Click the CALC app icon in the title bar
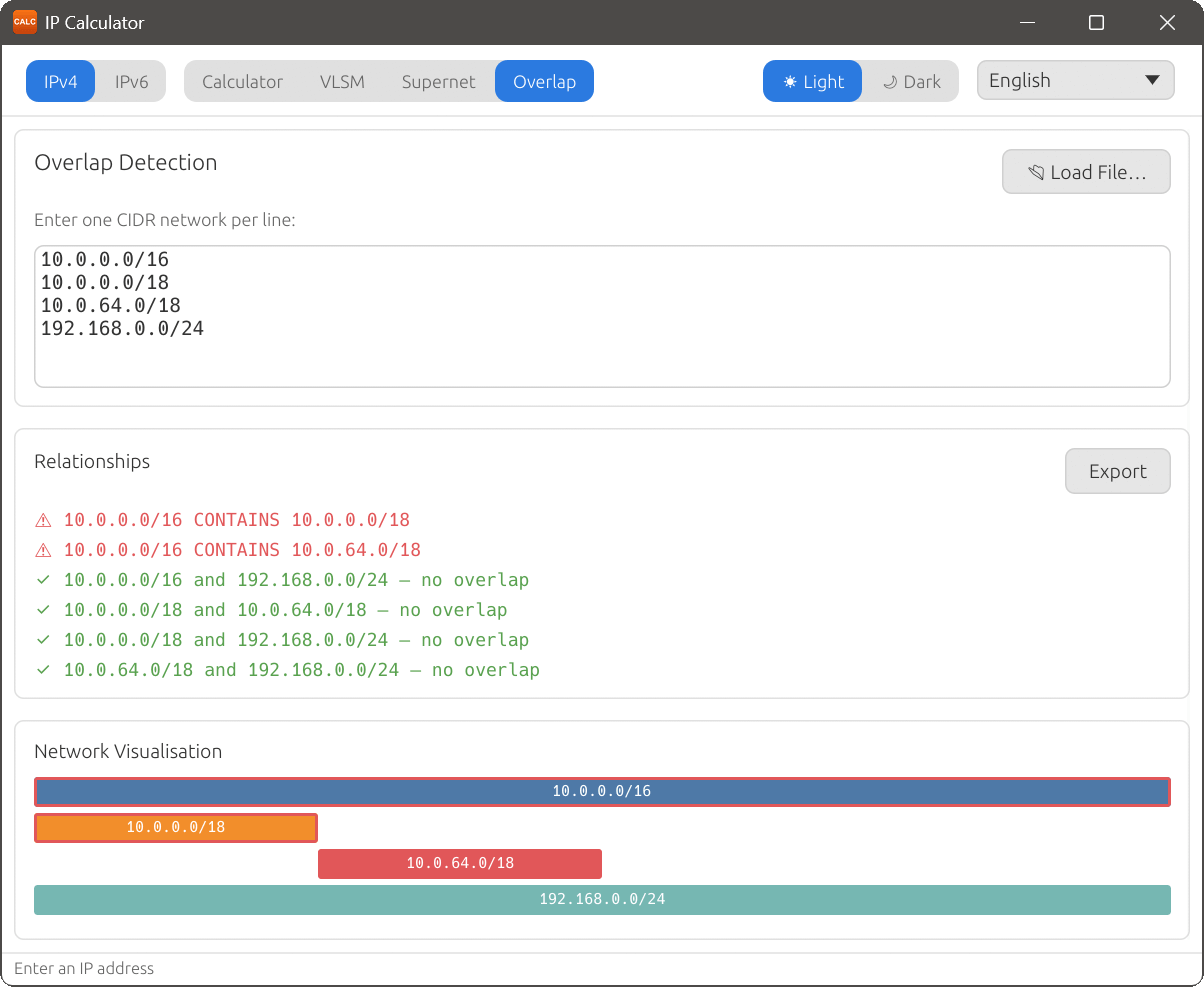 click(x=24, y=21)
